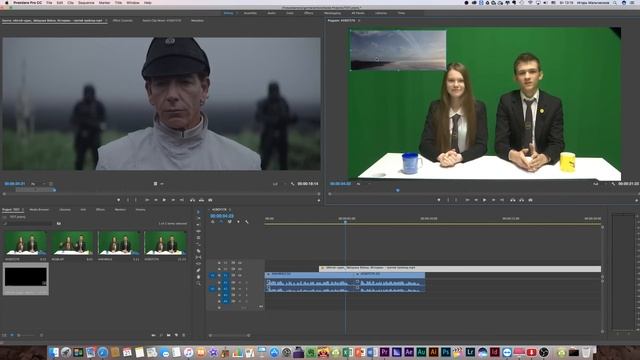The image size is (640, 360).
Task: Switch to the Color workspace
Action: (290, 13)
